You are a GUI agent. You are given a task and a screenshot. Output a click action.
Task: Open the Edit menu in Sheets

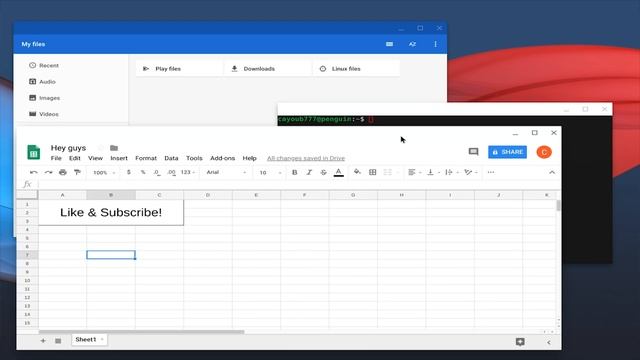point(75,158)
